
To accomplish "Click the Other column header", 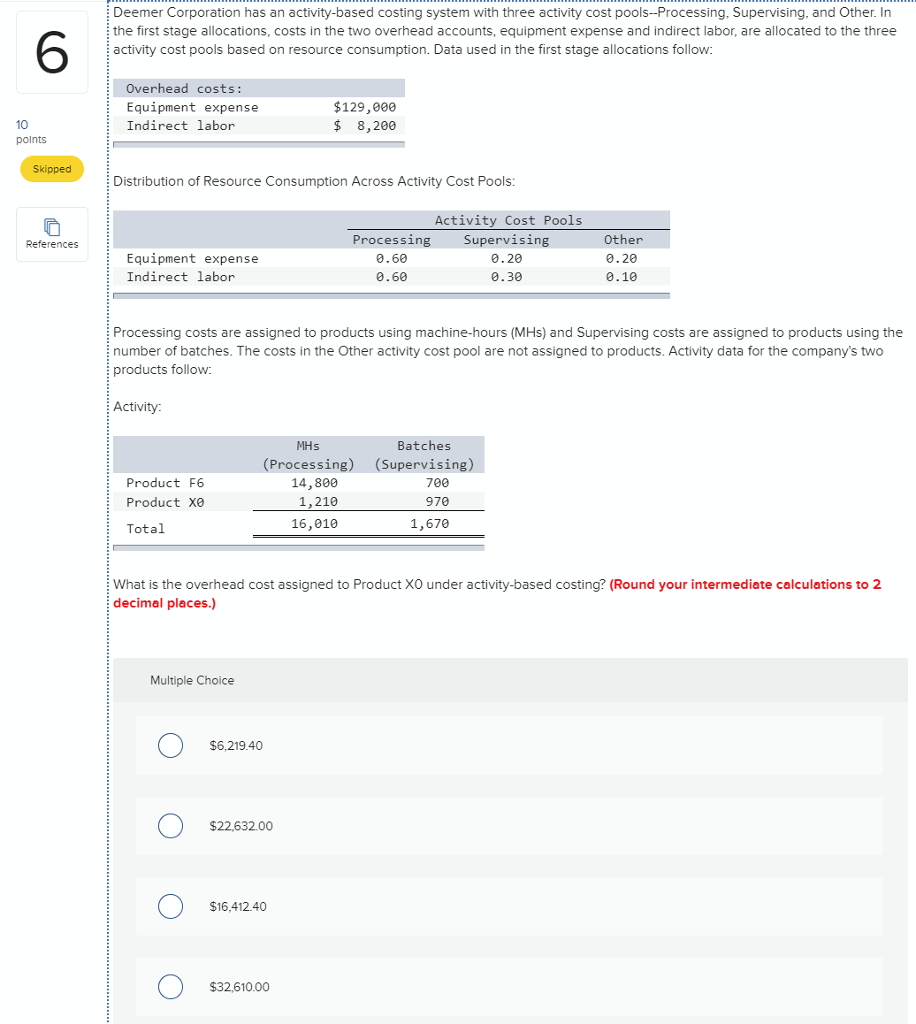I will (x=624, y=240).
